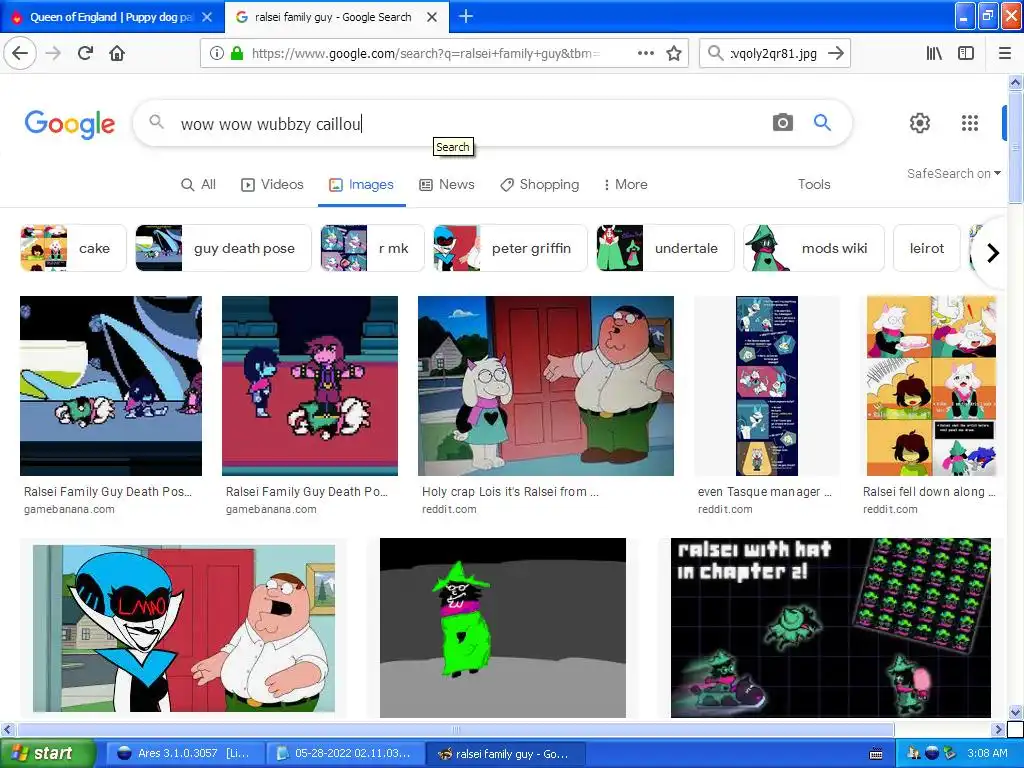The width and height of the screenshot is (1024, 768).
Task: Click 'Holy crap Lois it's Ralsei from ...' title
Action: pos(510,492)
